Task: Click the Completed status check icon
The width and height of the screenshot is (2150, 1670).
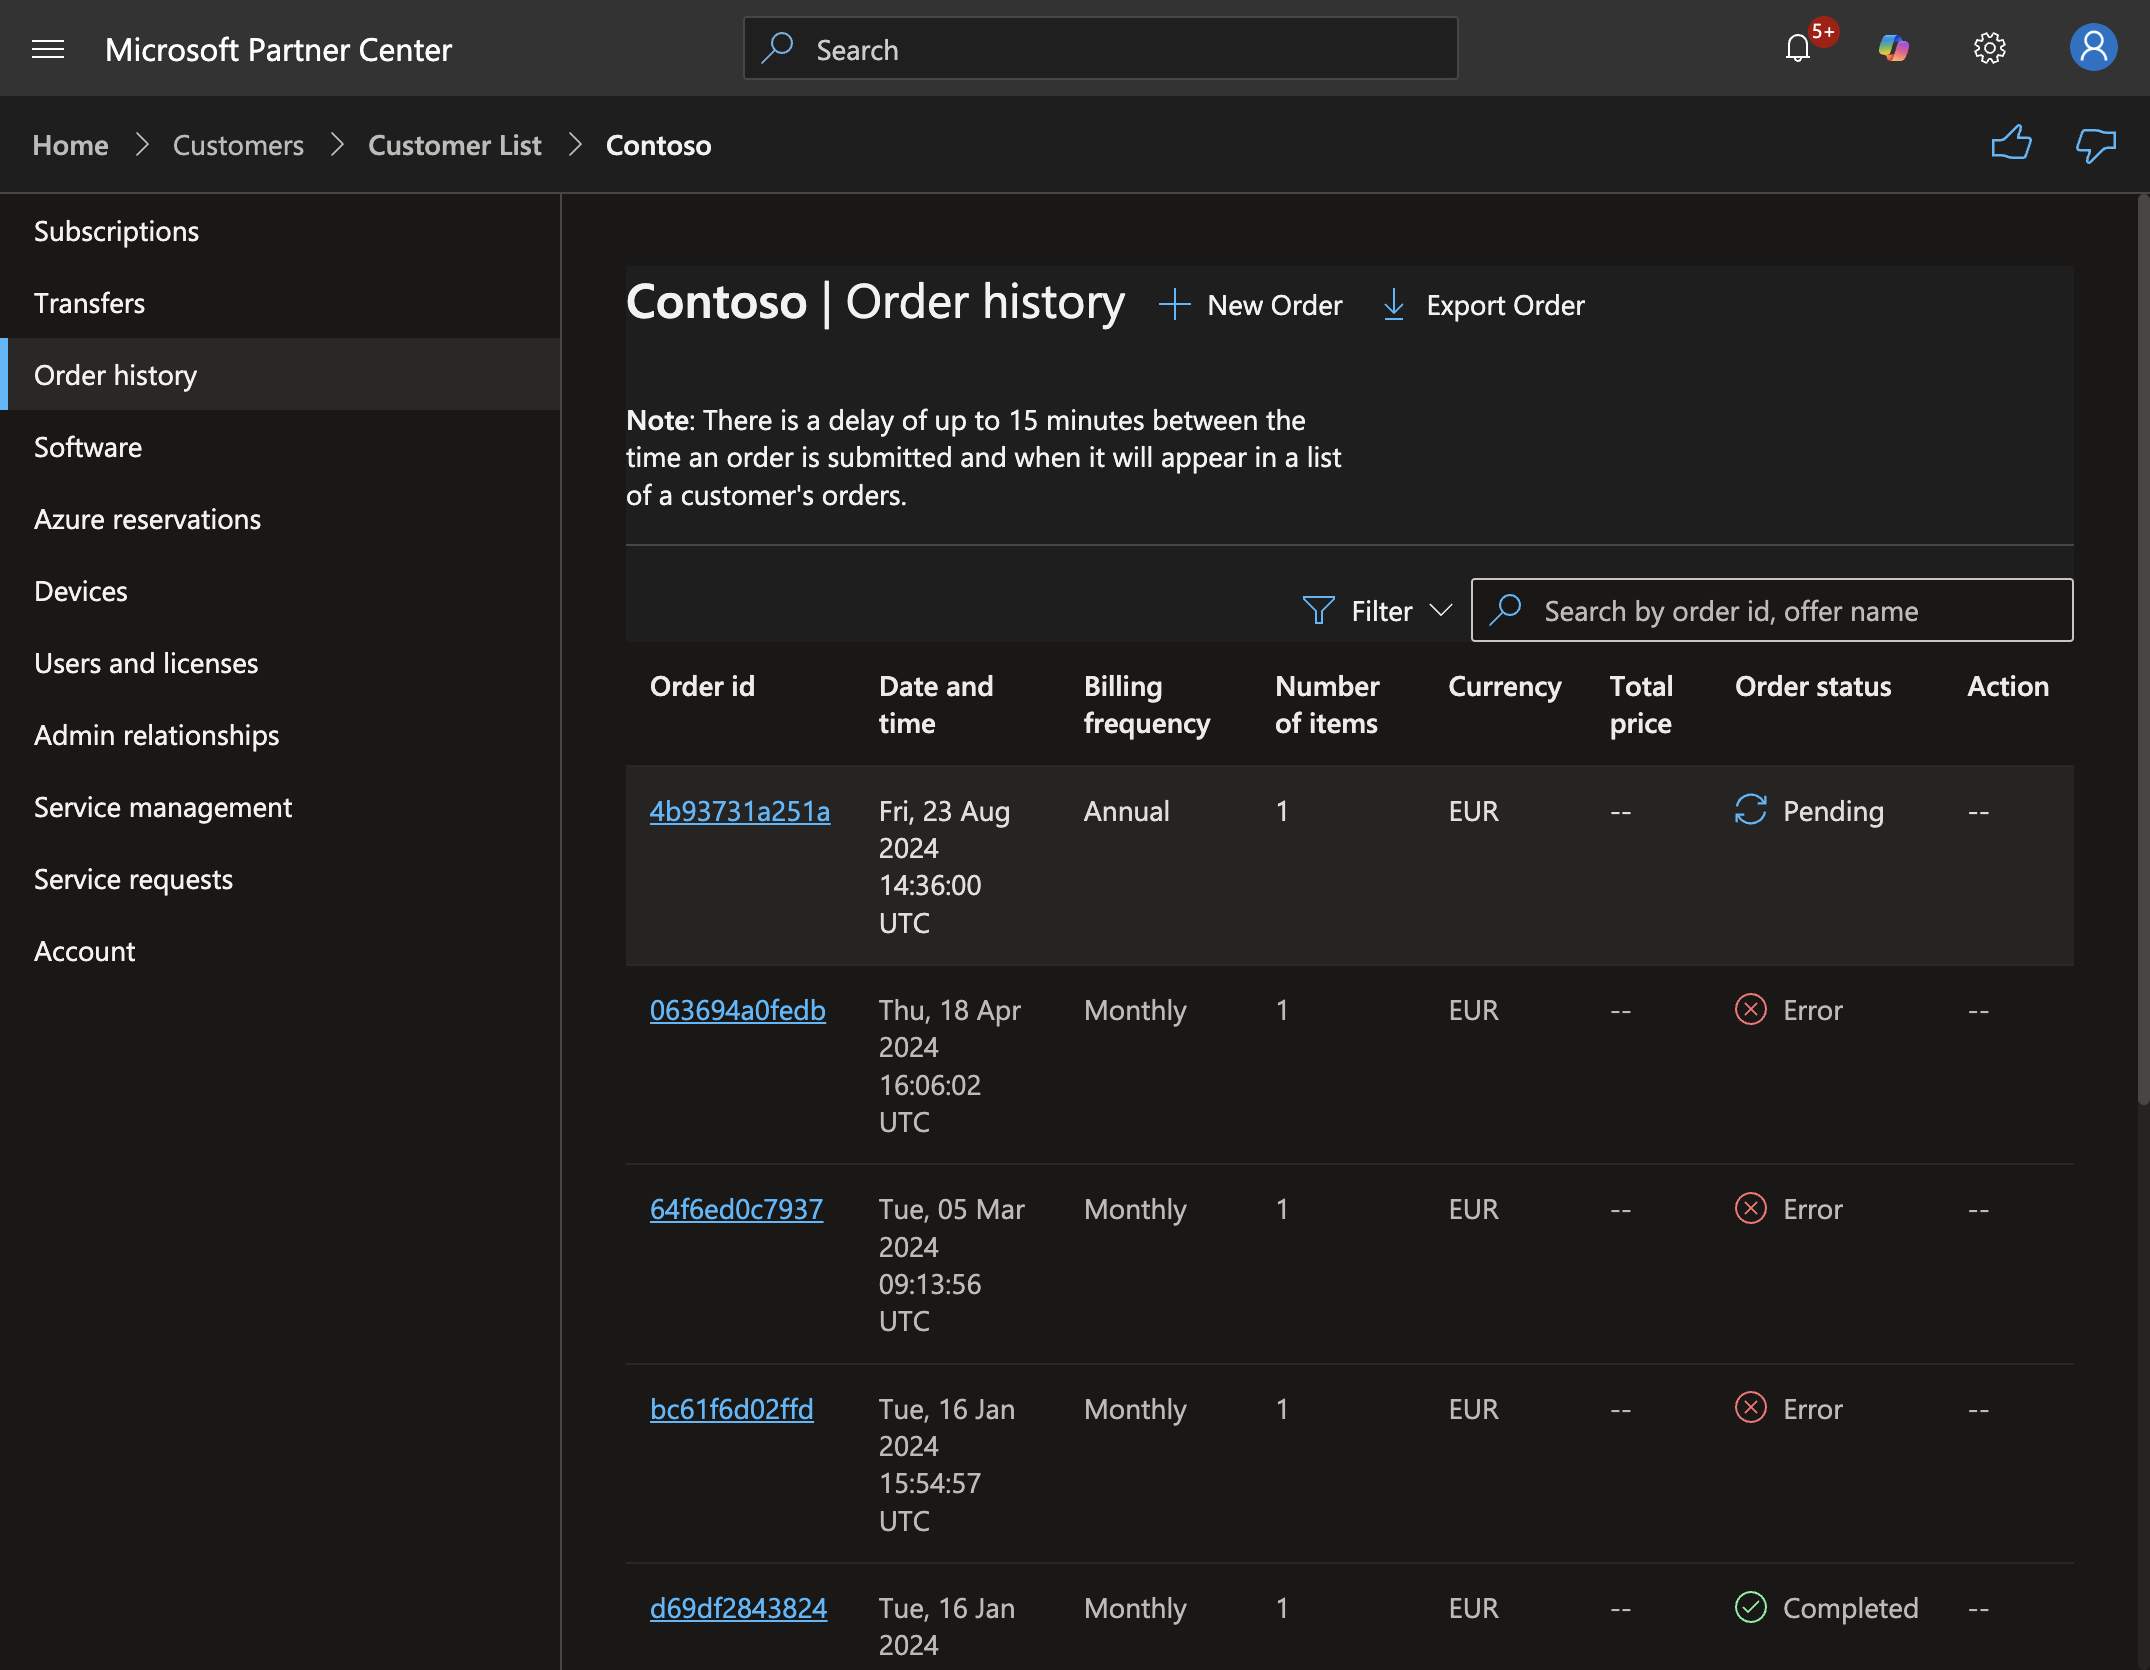Action: pyautogui.click(x=1751, y=1607)
